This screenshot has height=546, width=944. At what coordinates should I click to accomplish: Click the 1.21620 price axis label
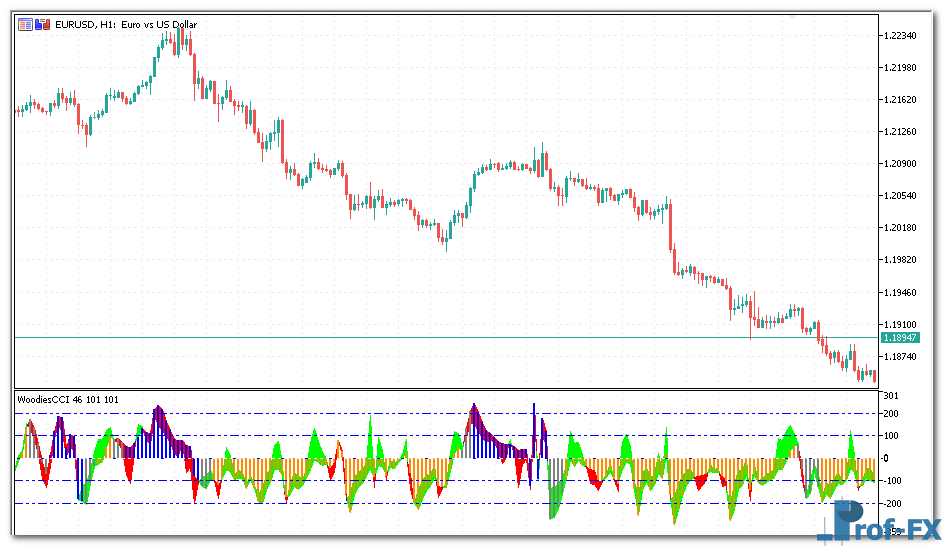[x=902, y=99]
